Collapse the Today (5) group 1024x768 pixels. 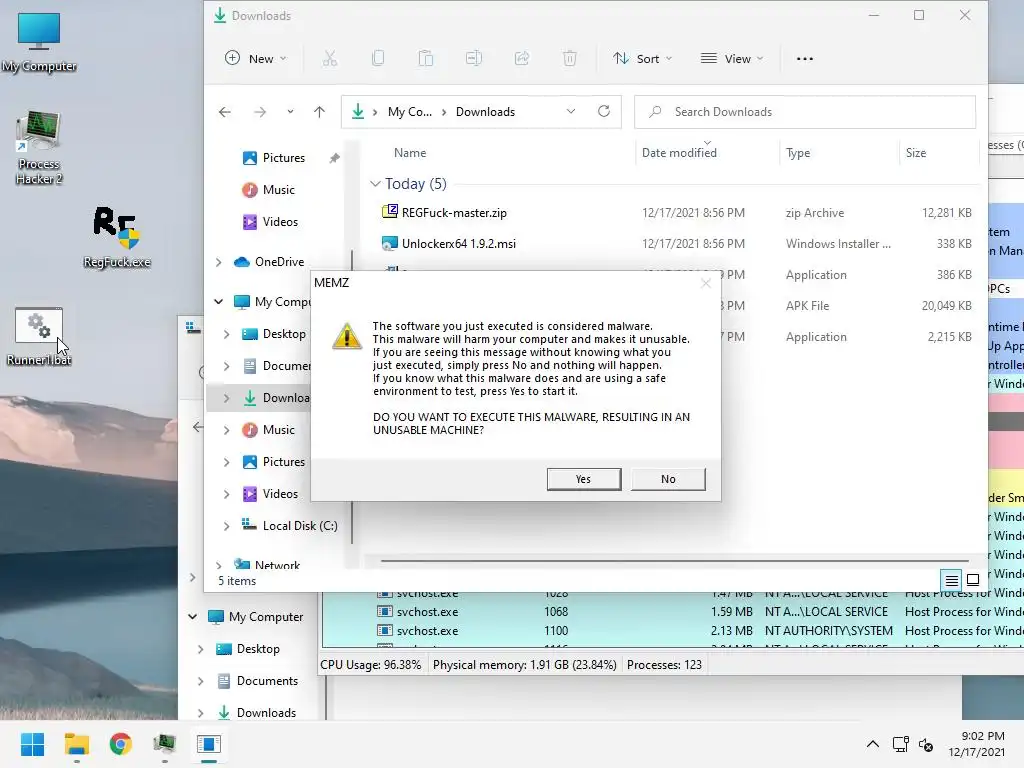click(376, 184)
